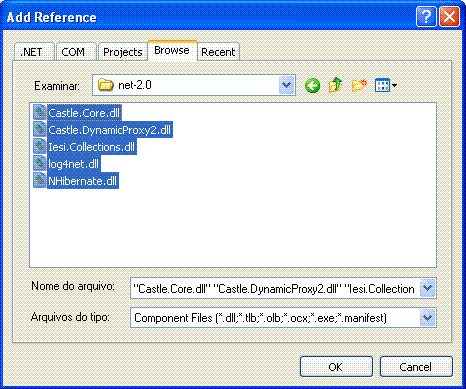Show the Recent tab
This screenshot has width=466, height=389.
pyautogui.click(x=218, y=52)
